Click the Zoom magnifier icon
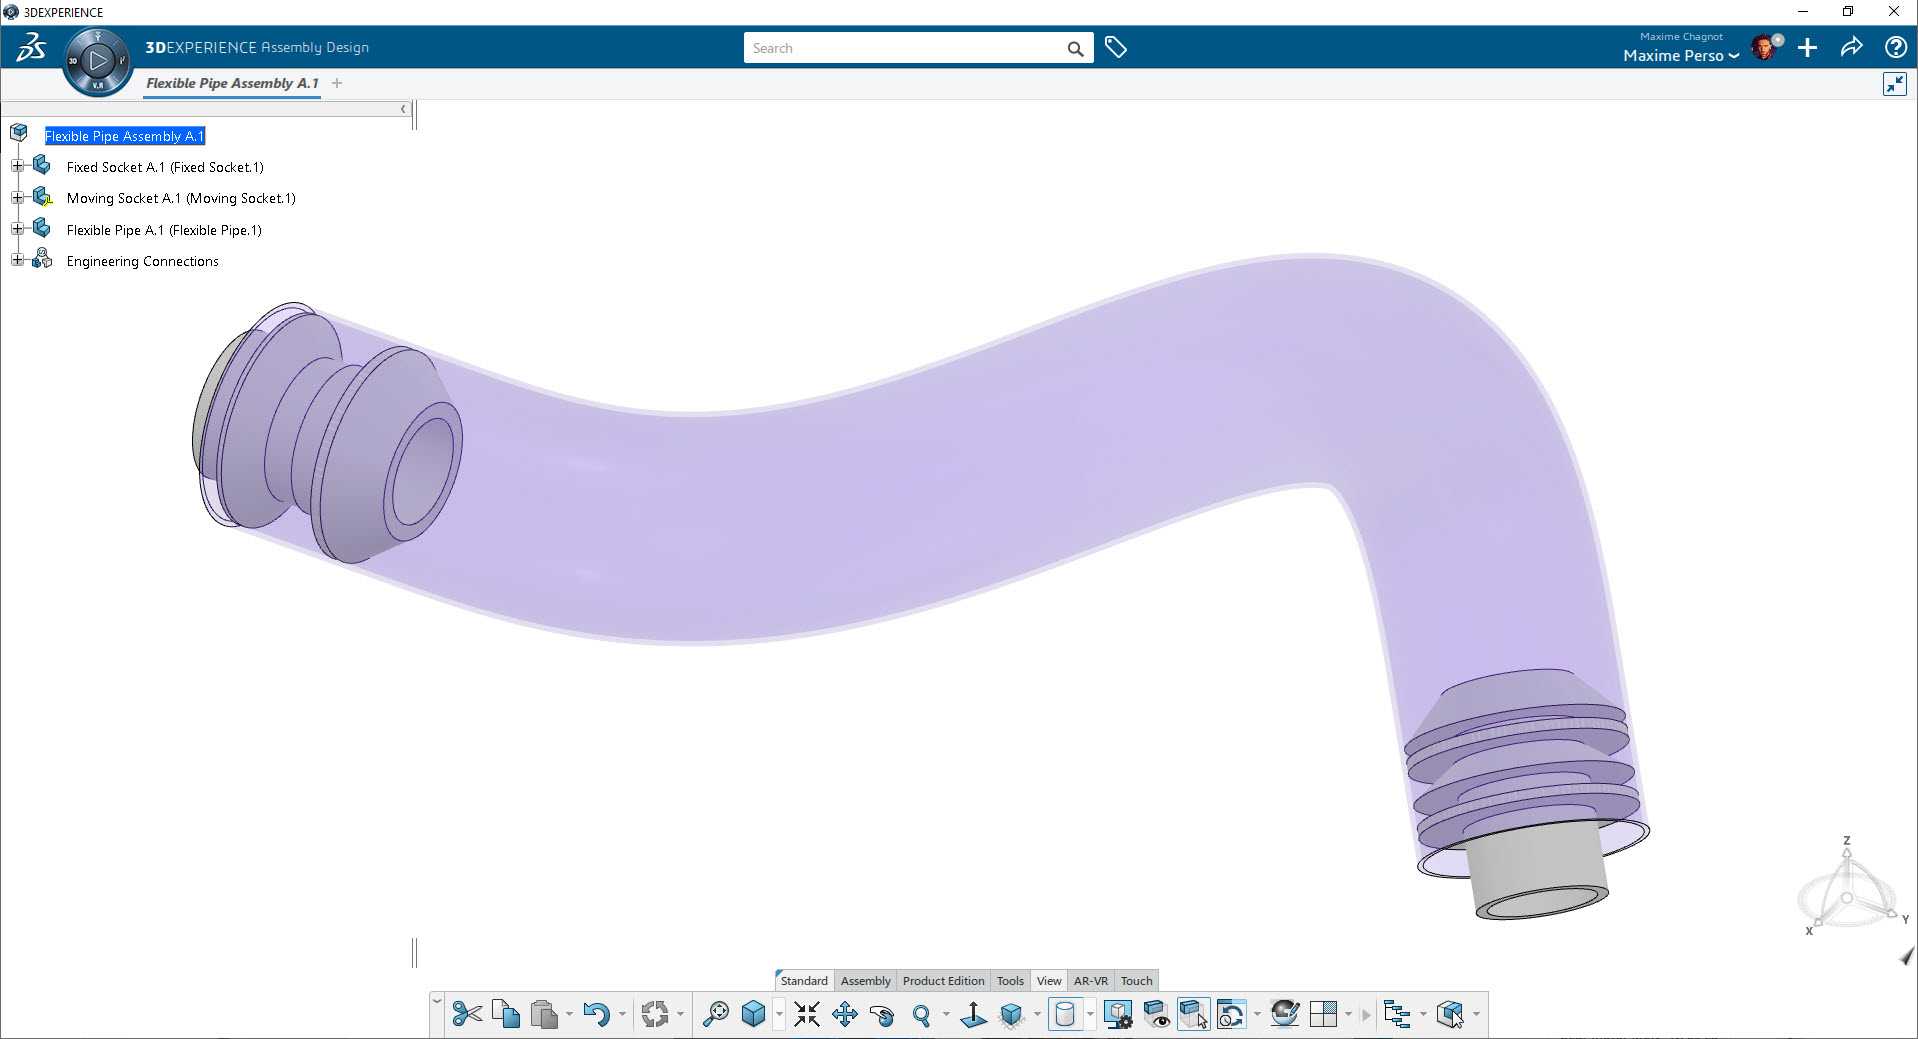1918x1039 pixels. tap(922, 1014)
